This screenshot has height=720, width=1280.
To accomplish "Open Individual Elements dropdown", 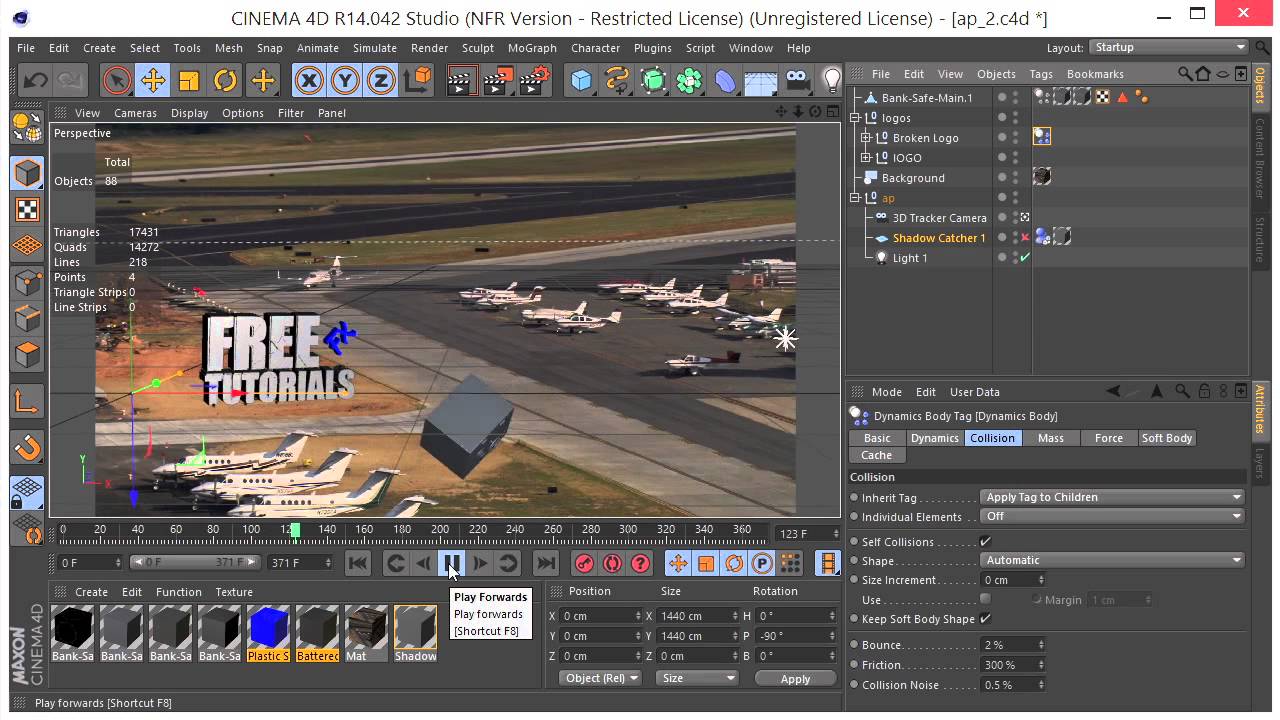I will [1112, 516].
